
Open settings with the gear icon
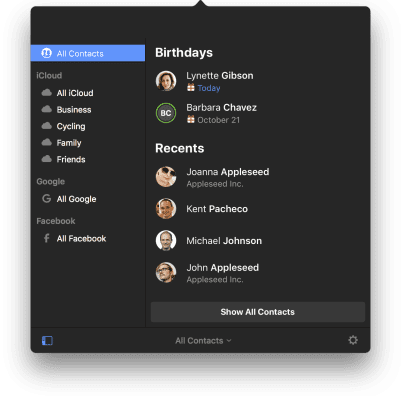pyautogui.click(x=353, y=340)
